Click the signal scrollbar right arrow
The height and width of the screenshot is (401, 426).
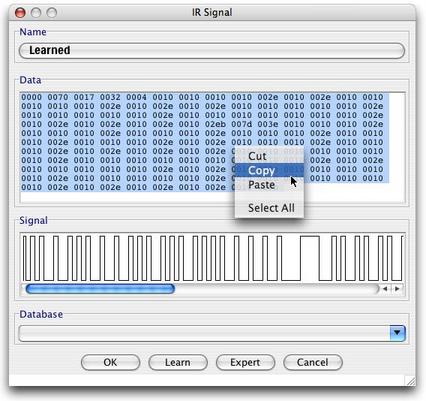coord(397,289)
